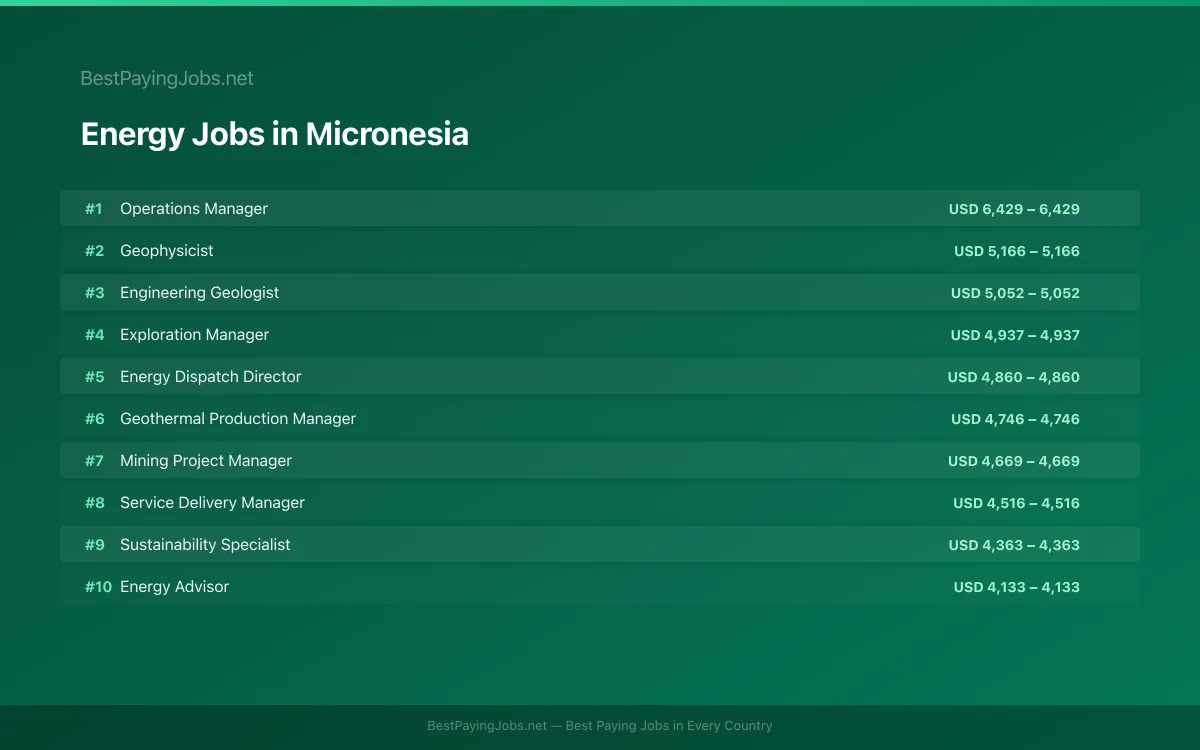Image resolution: width=1200 pixels, height=750 pixels.
Task: Click salary 'USD 5,166 – 5,166'
Action: tap(1017, 251)
